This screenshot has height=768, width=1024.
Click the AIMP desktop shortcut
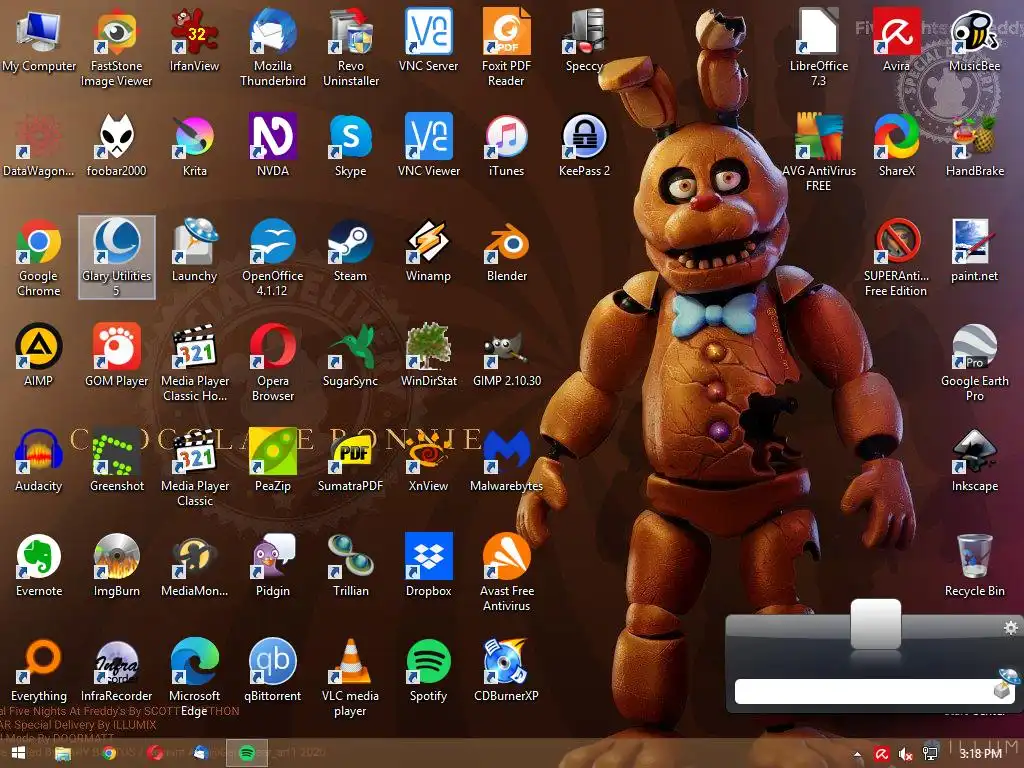tap(39, 357)
